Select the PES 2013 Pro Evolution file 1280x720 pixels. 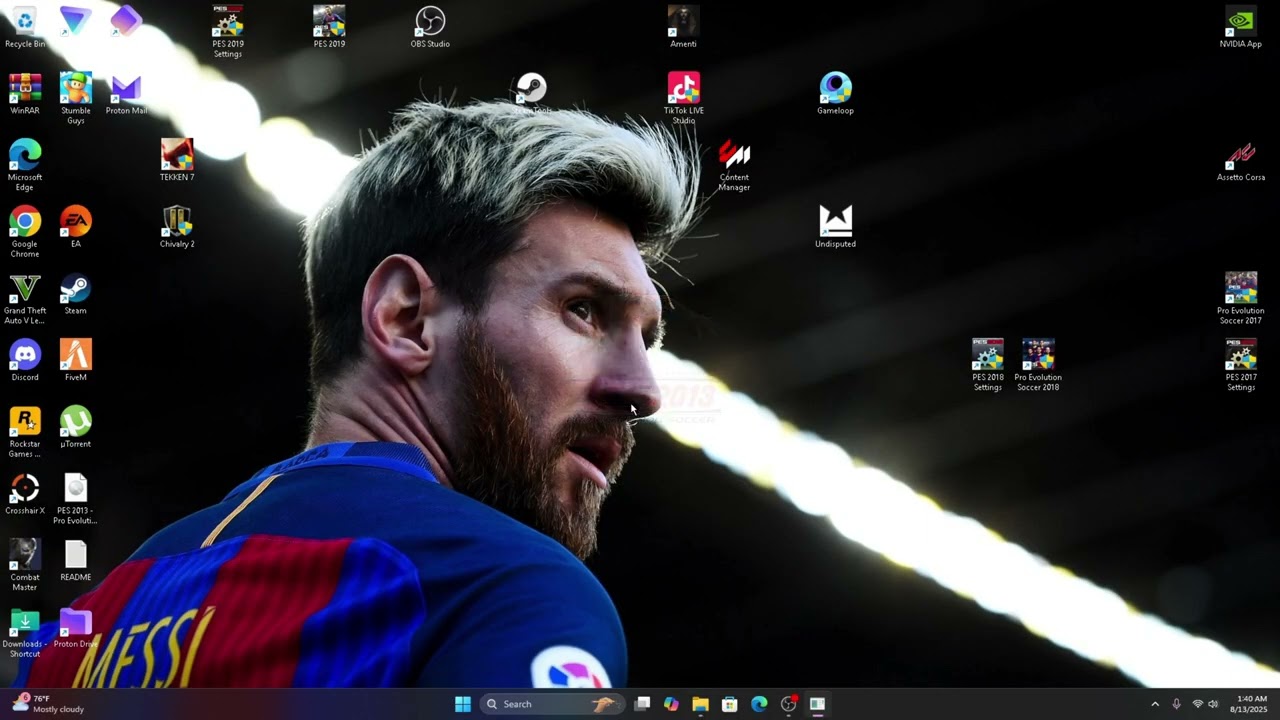coord(75,499)
